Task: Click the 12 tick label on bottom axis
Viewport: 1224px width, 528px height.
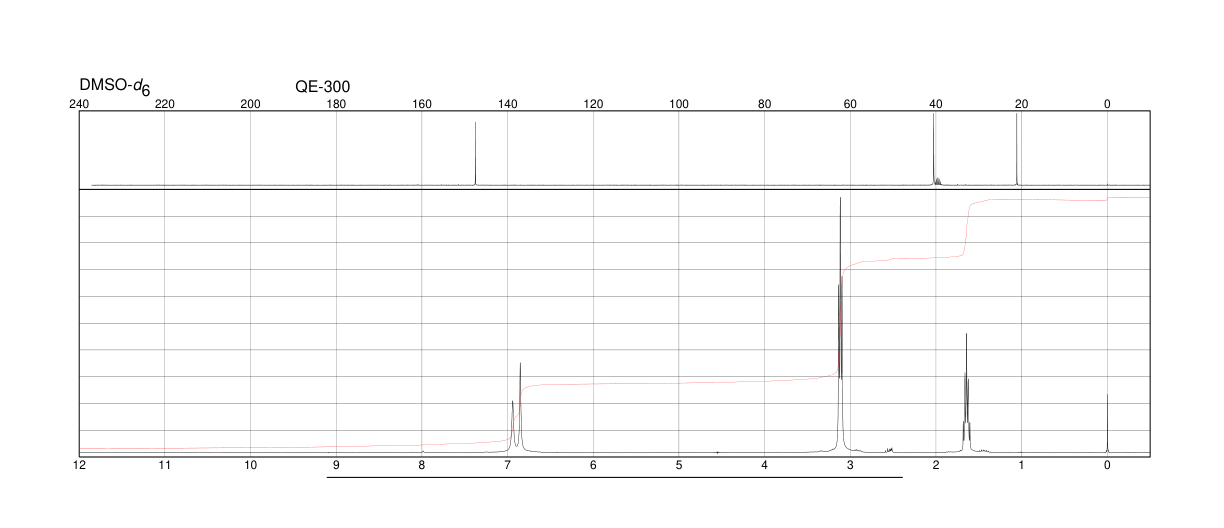Action: tap(80, 466)
